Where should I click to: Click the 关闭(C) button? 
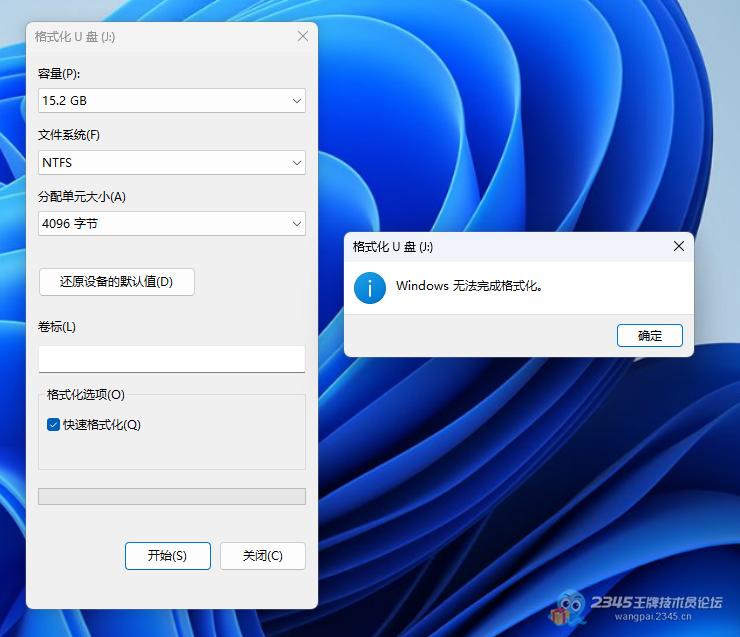[x=263, y=556]
